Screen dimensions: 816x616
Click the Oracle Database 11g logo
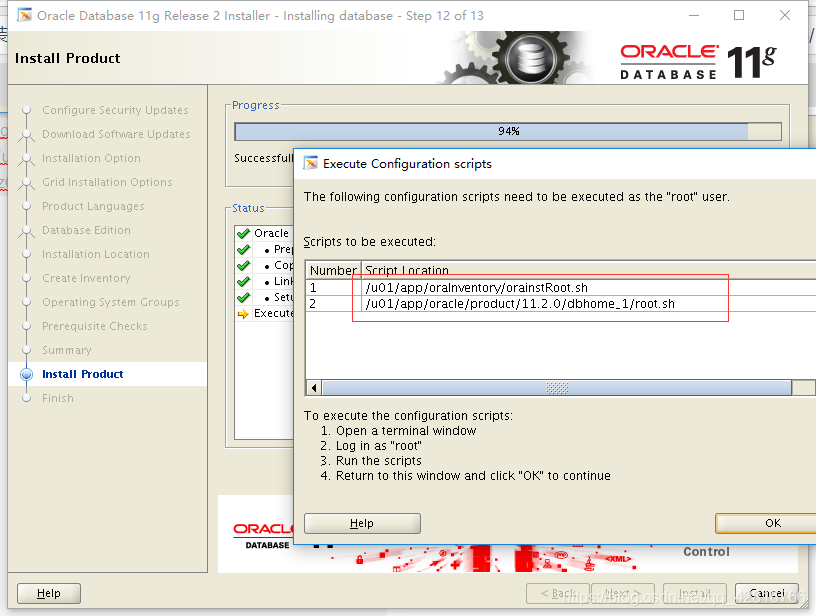pyautogui.click(x=698, y=62)
